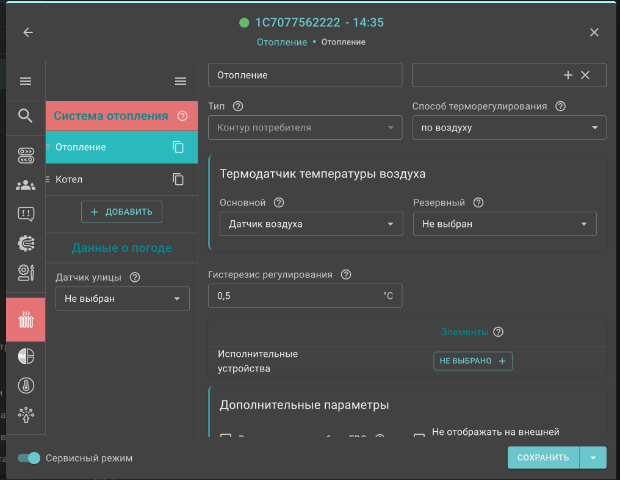Viewport: 620px width, 480px height.
Task: Click the Гистерезис регулирования input field
Action: click(x=295, y=296)
